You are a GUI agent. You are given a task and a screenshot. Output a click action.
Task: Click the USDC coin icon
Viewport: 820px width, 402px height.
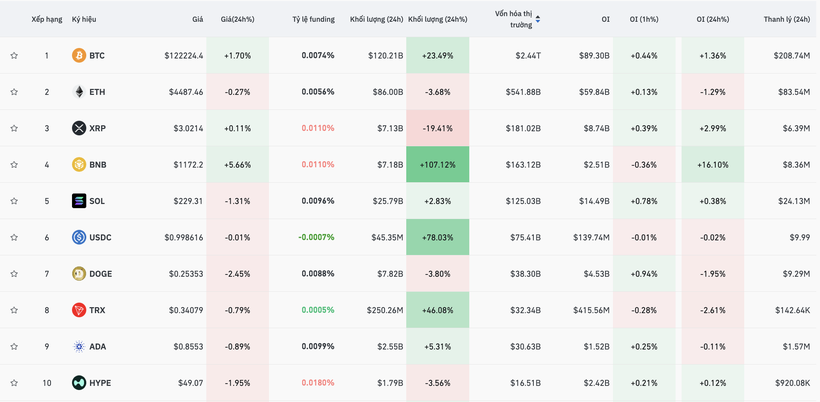(x=79, y=238)
